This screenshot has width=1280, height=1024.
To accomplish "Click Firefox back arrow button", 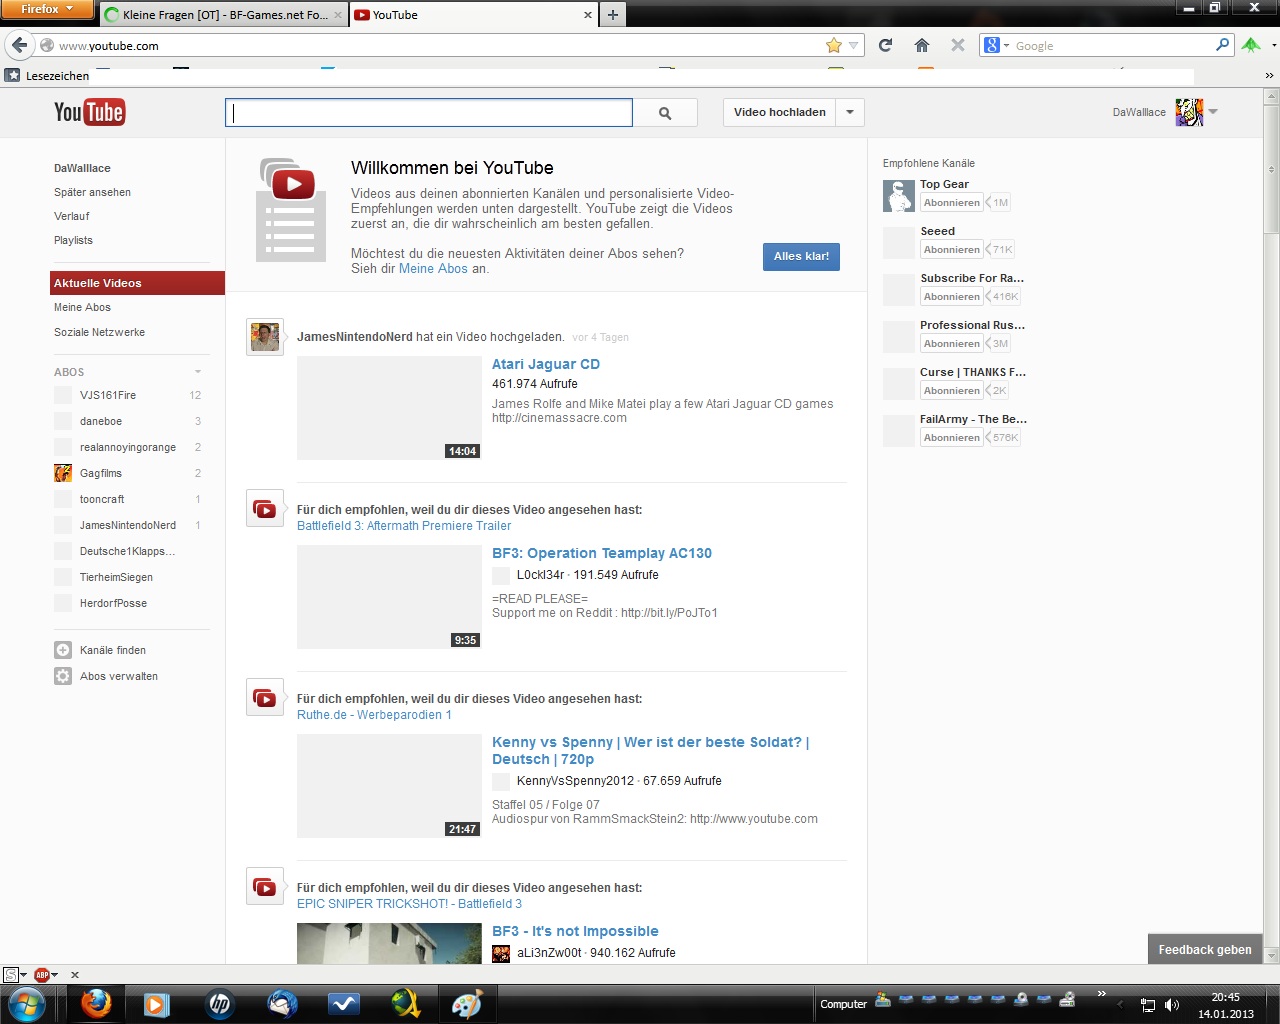I will pos(19,45).
